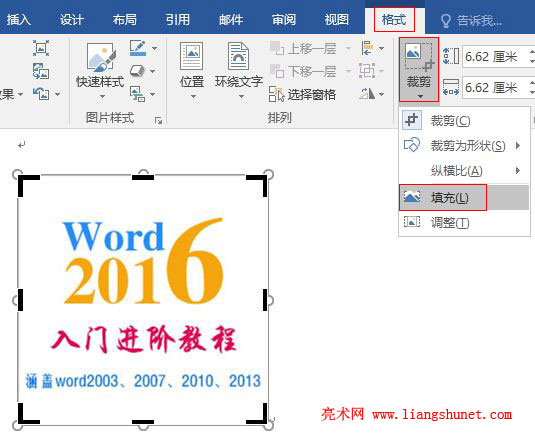Click the rotate objects icon
Screen dimensions: 535x439
coord(367,93)
